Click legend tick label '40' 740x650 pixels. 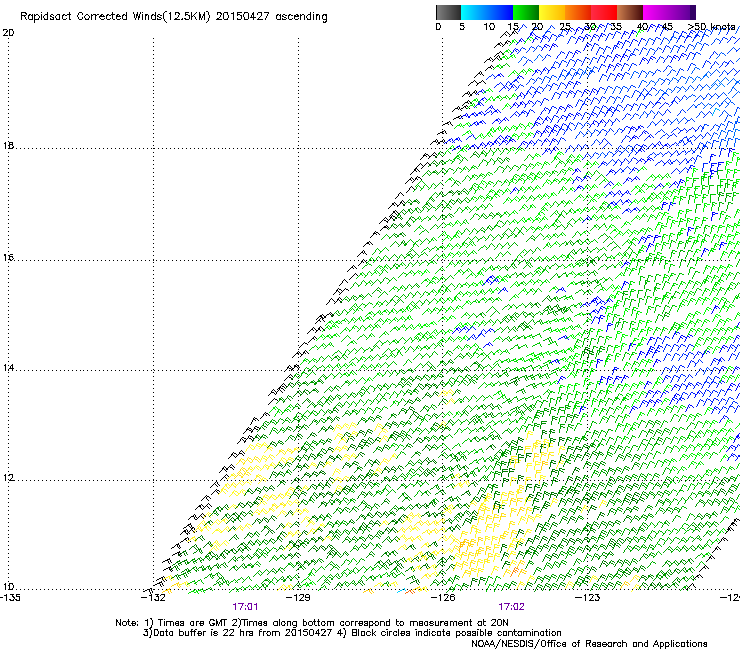pyautogui.click(x=642, y=27)
